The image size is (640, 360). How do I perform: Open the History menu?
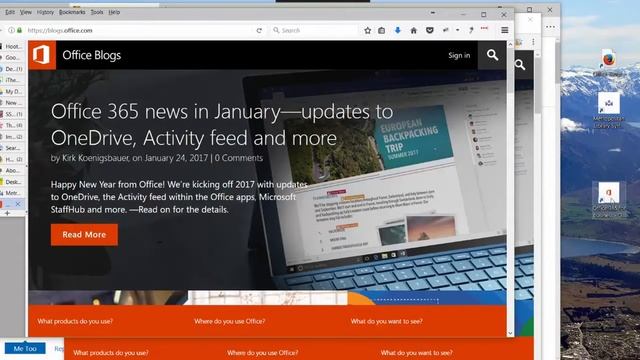45,12
